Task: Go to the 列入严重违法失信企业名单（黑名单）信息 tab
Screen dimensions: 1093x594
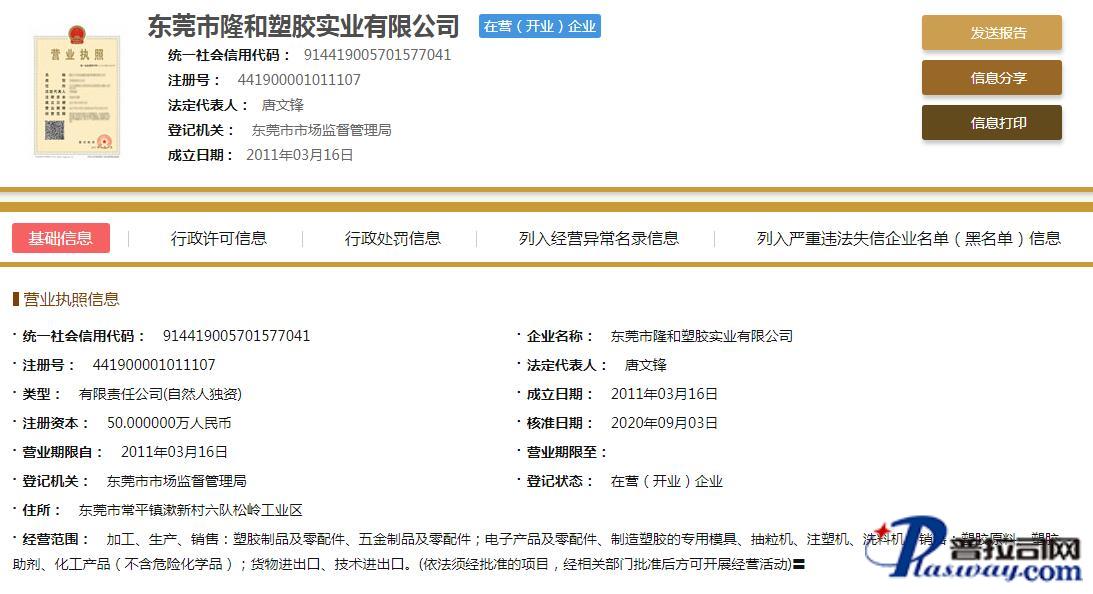Action: 908,238
